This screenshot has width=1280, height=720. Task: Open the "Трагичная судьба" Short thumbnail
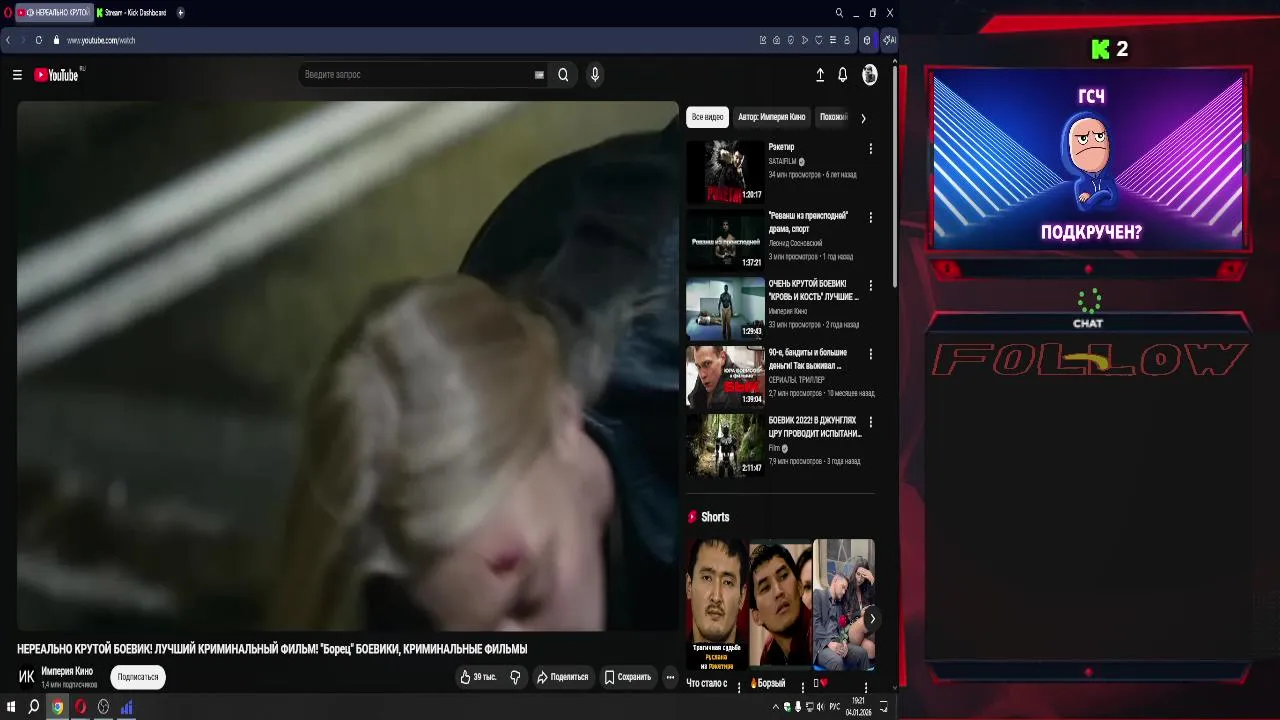pyautogui.click(x=717, y=605)
